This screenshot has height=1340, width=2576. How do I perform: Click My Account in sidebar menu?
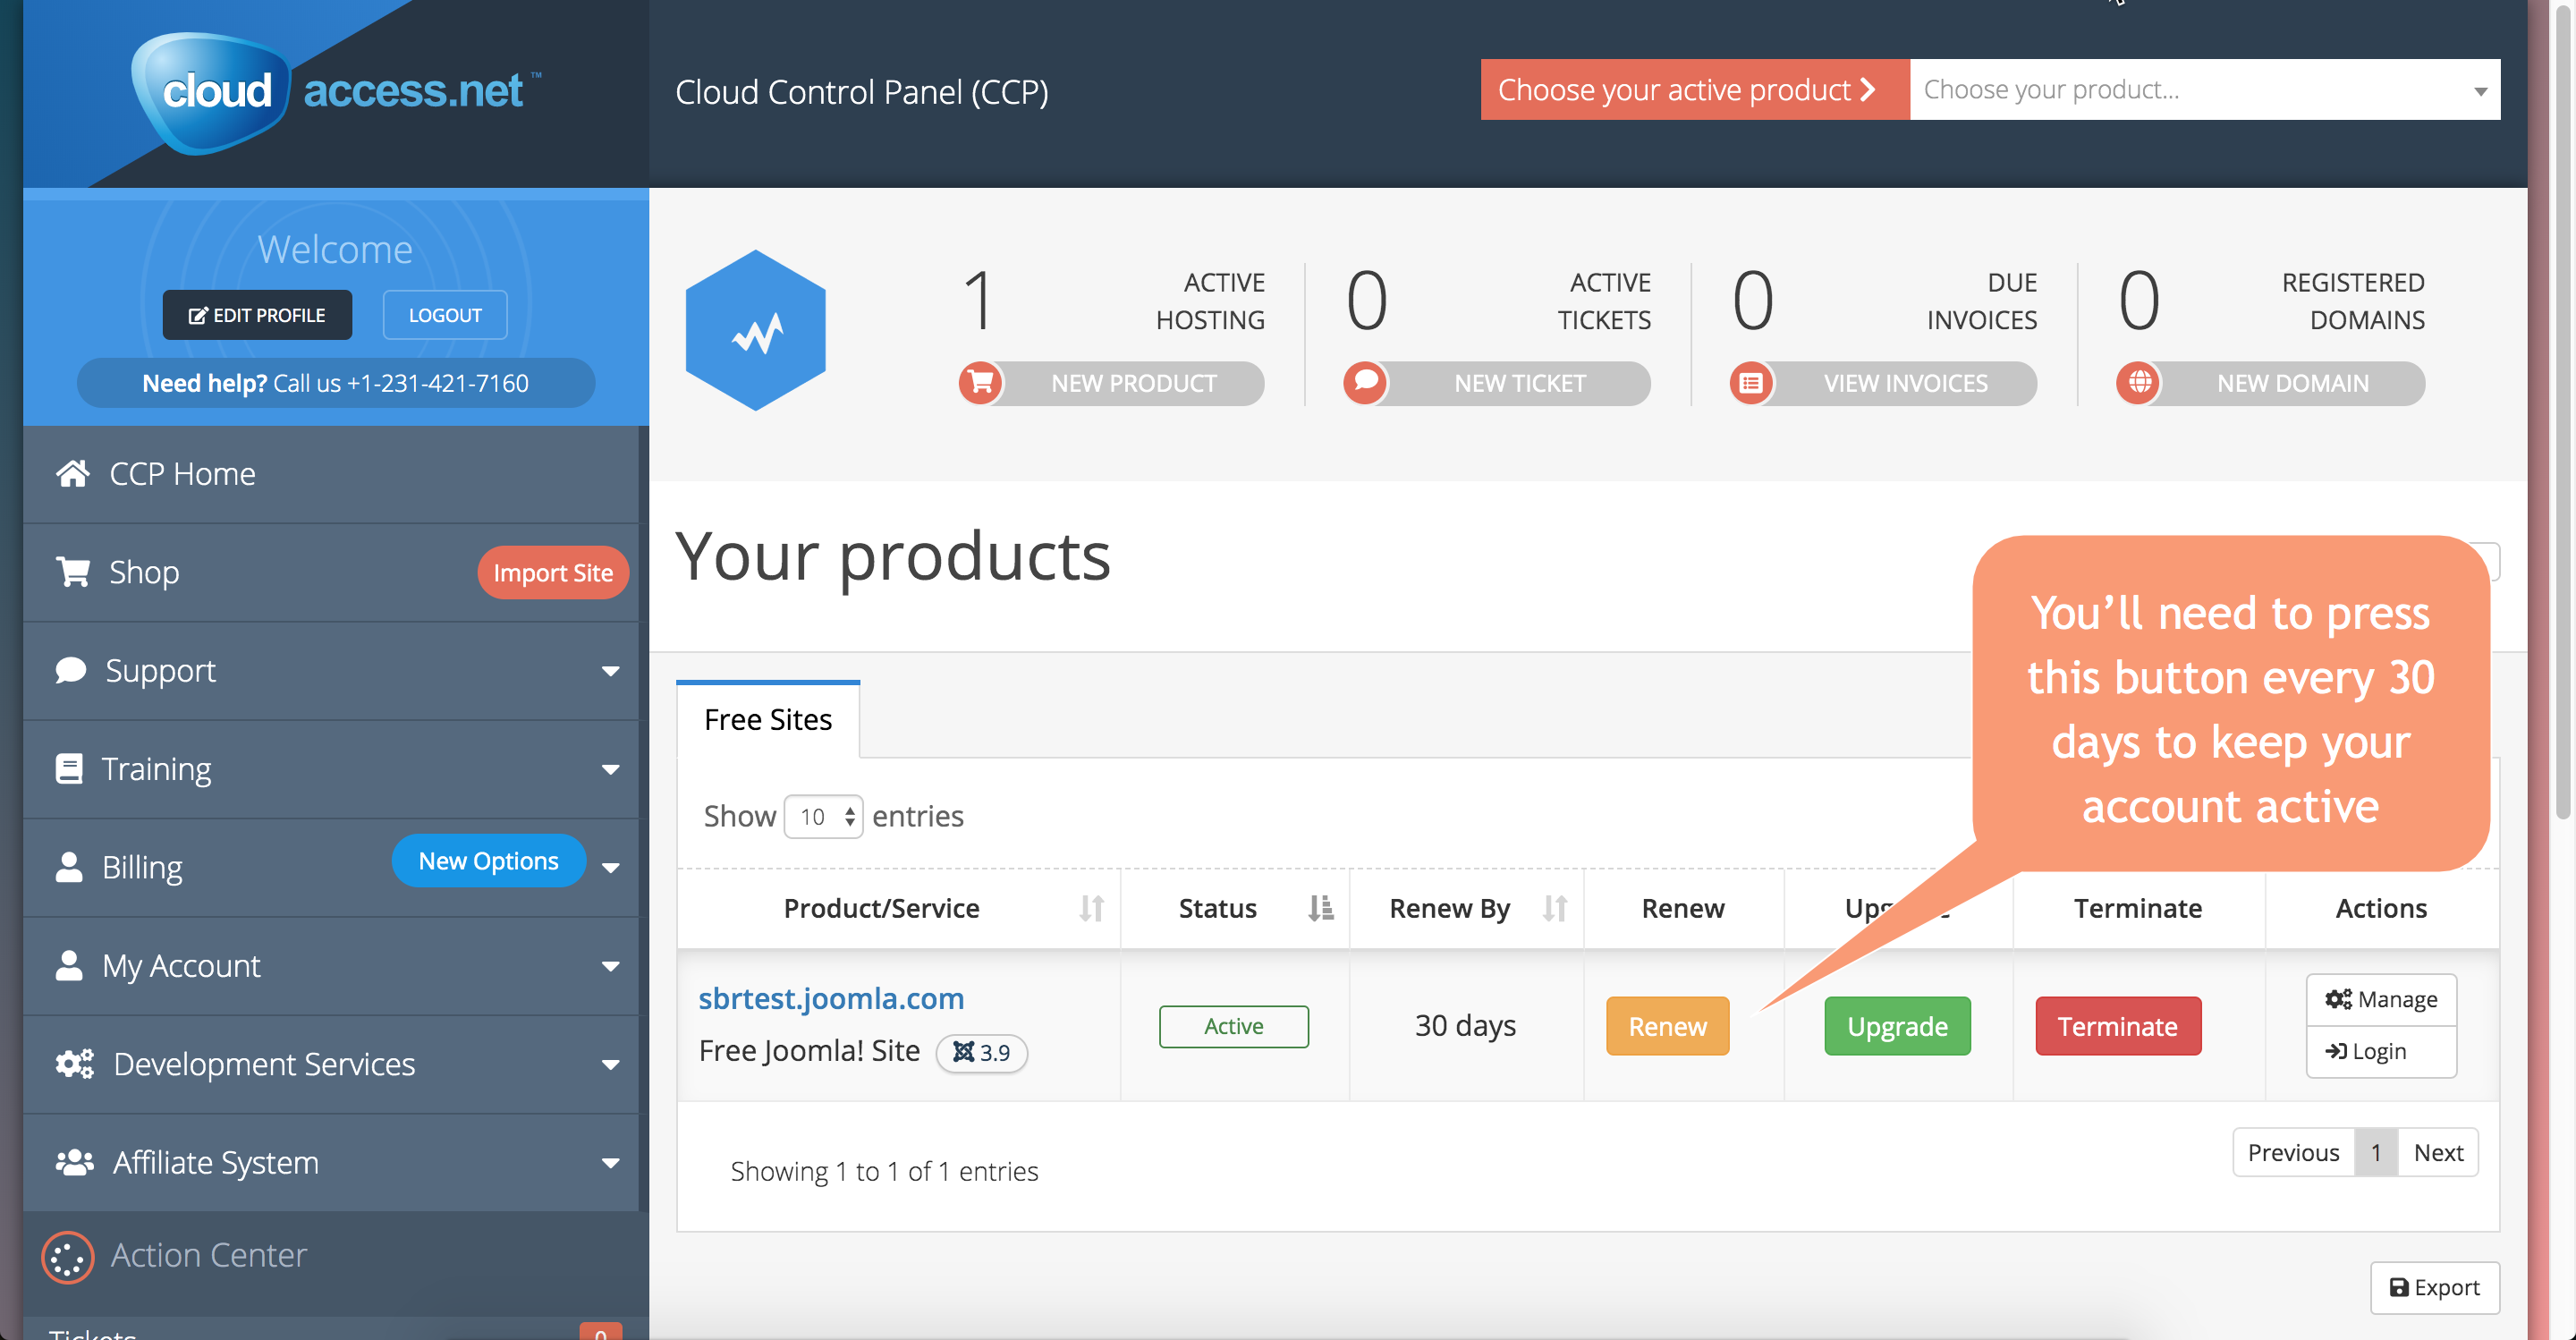click(x=181, y=966)
